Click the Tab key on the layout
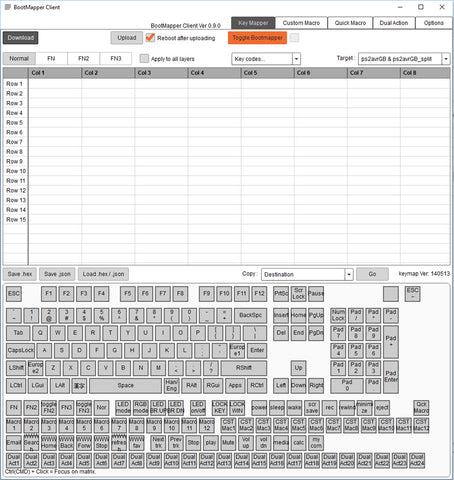The image size is (454, 480). point(18,333)
